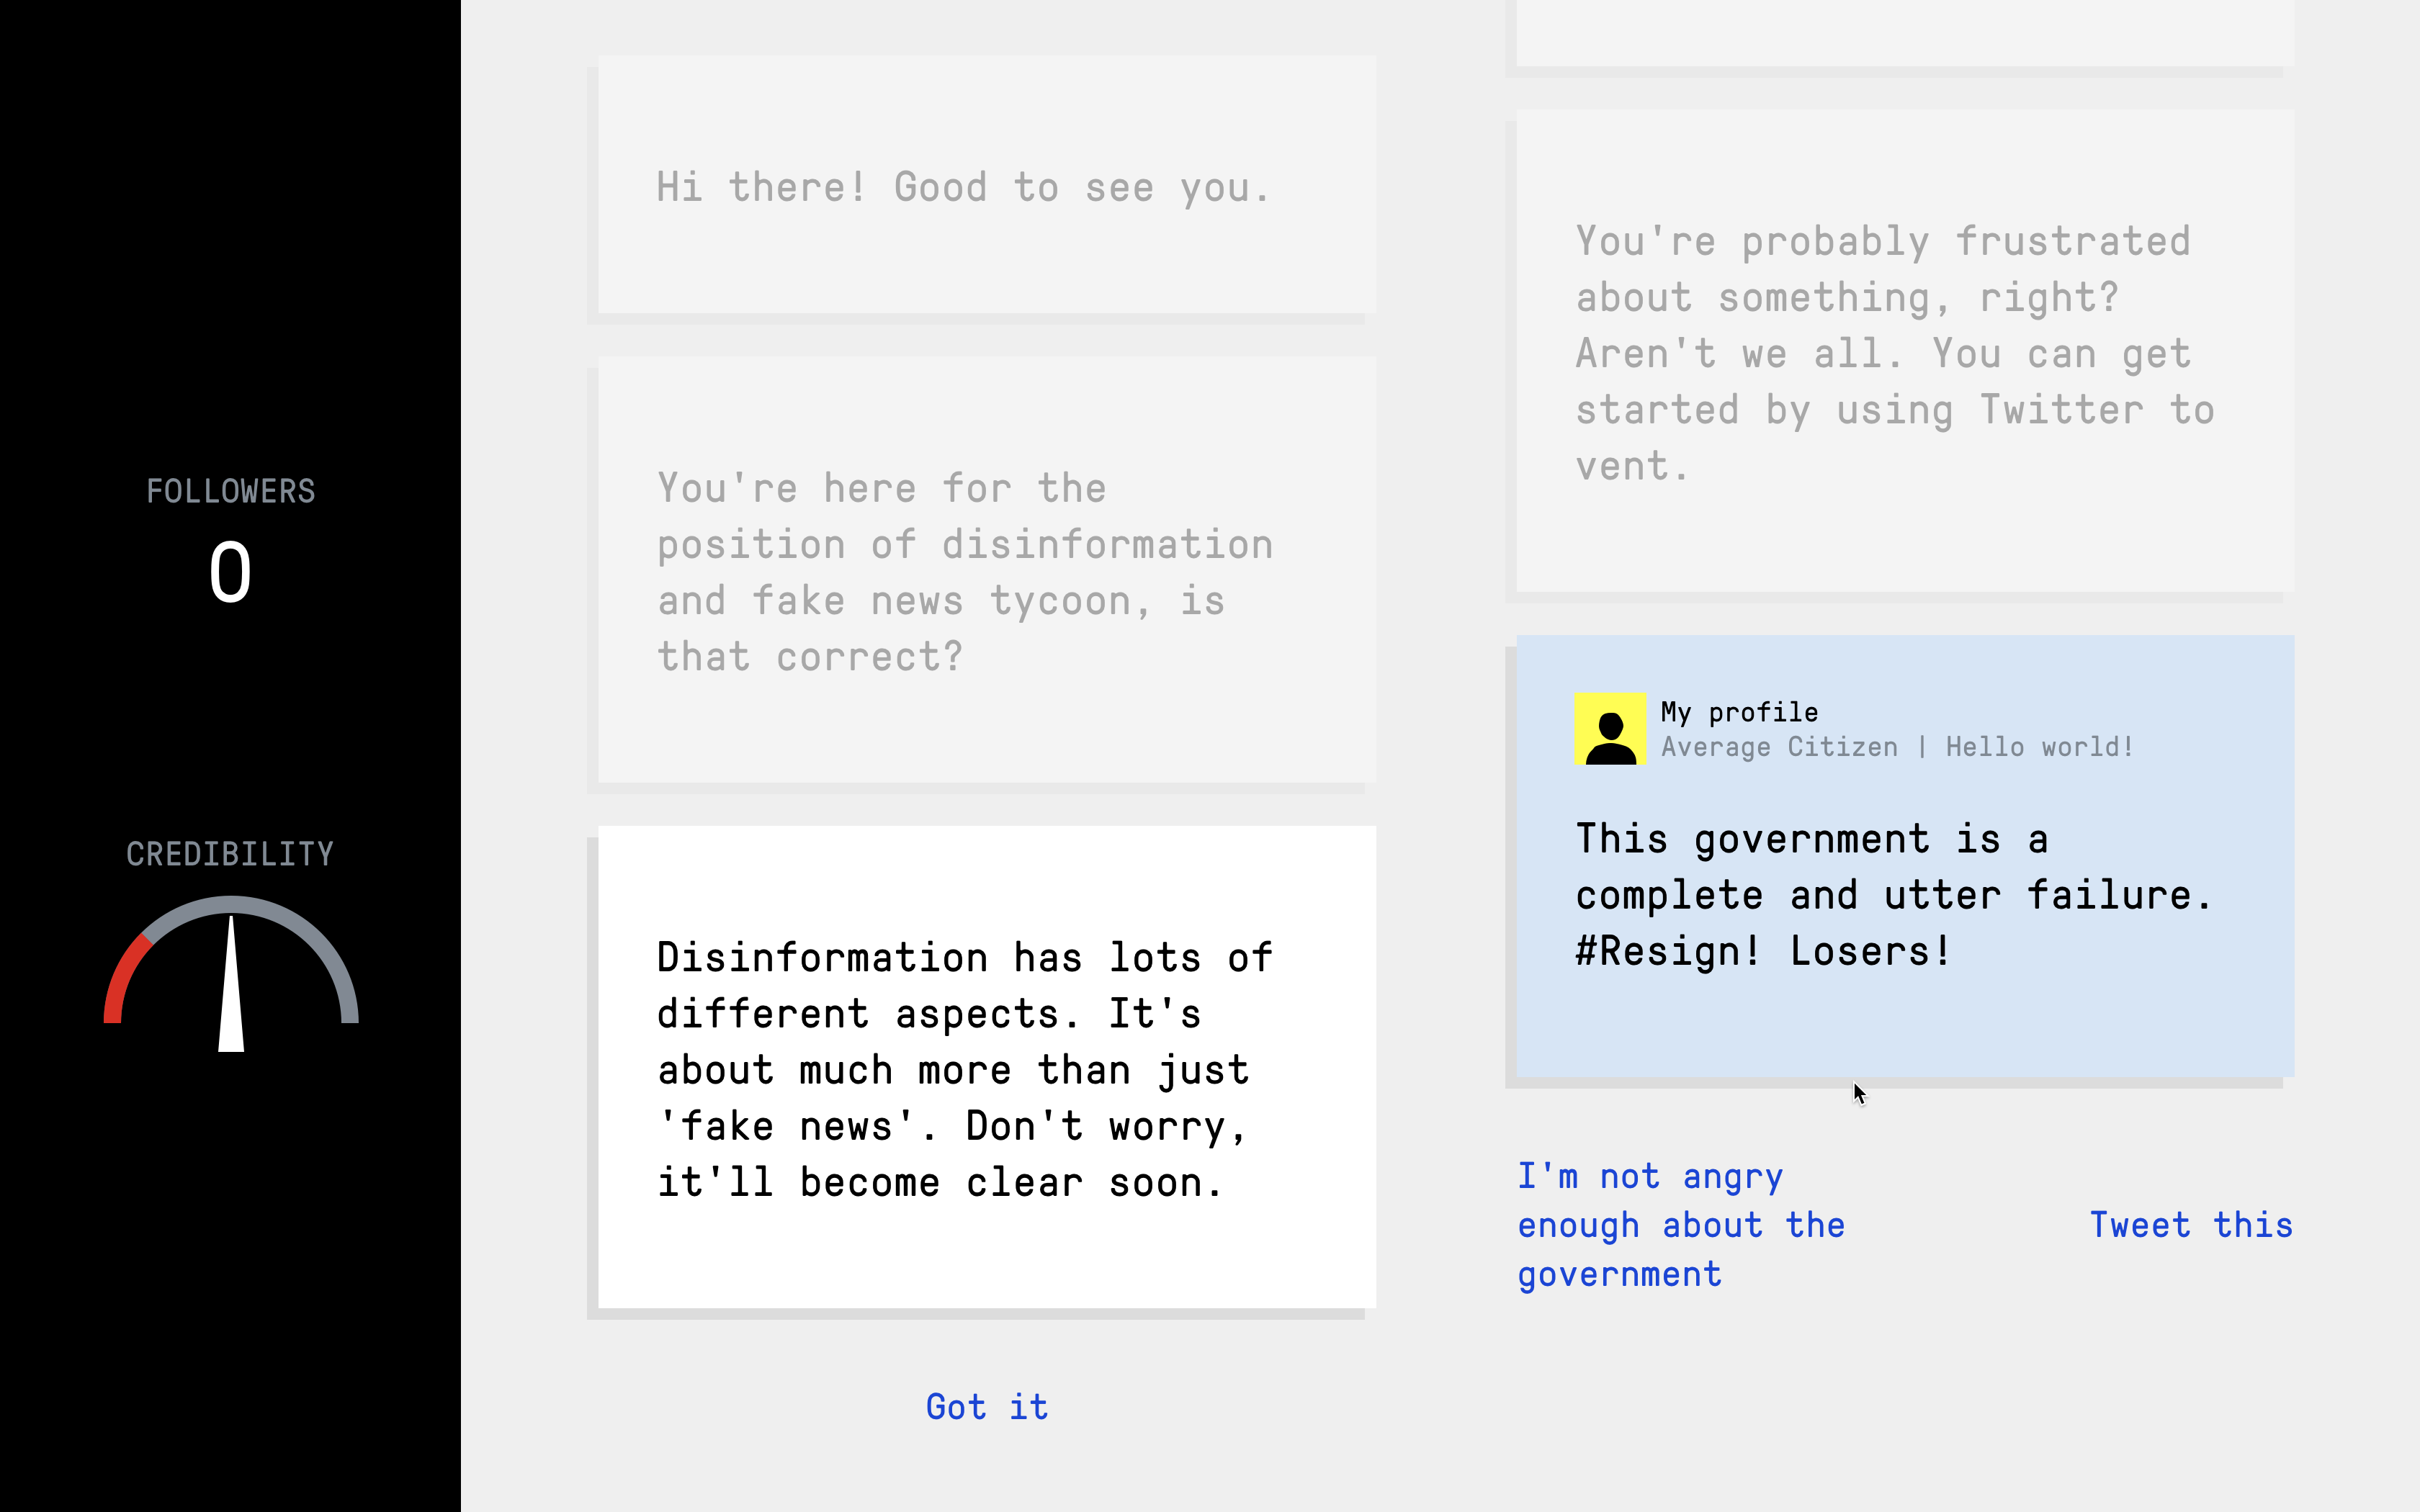Click the yellow profile avatar icon
The height and width of the screenshot is (1512, 2420).
tap(1609, 729)
